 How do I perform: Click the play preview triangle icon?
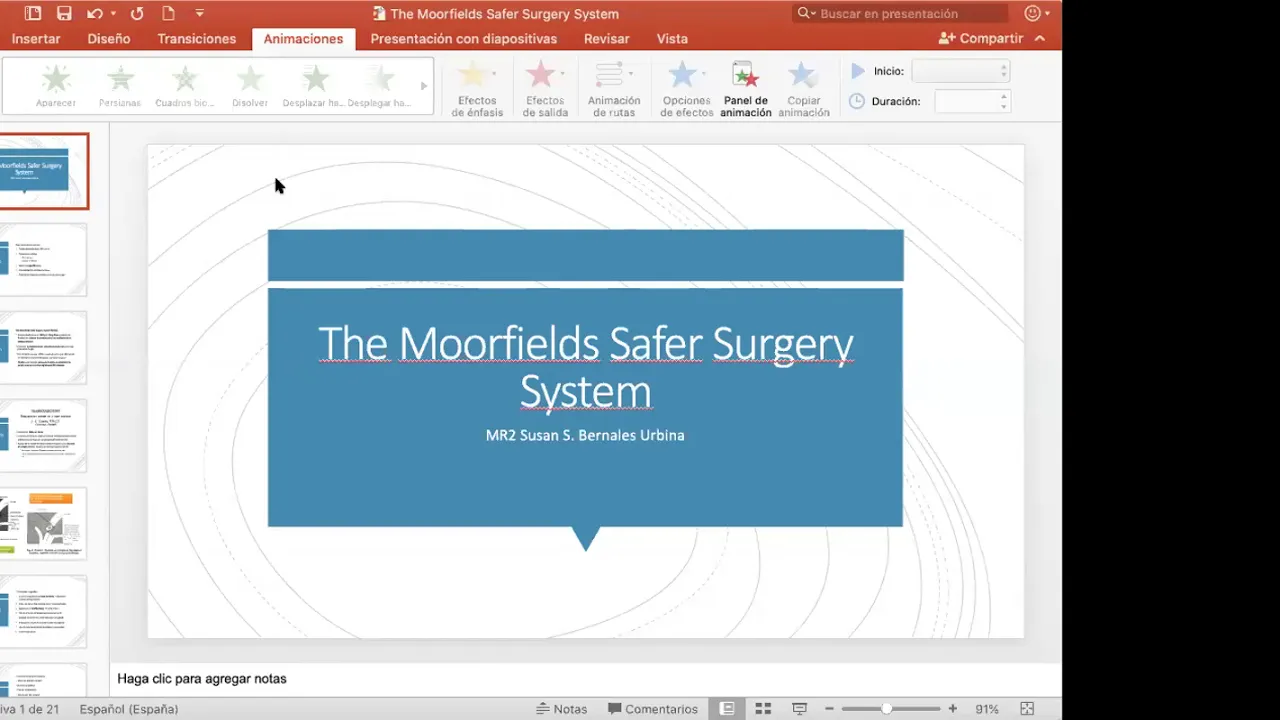pyautogui.click(x=858, y=71)
